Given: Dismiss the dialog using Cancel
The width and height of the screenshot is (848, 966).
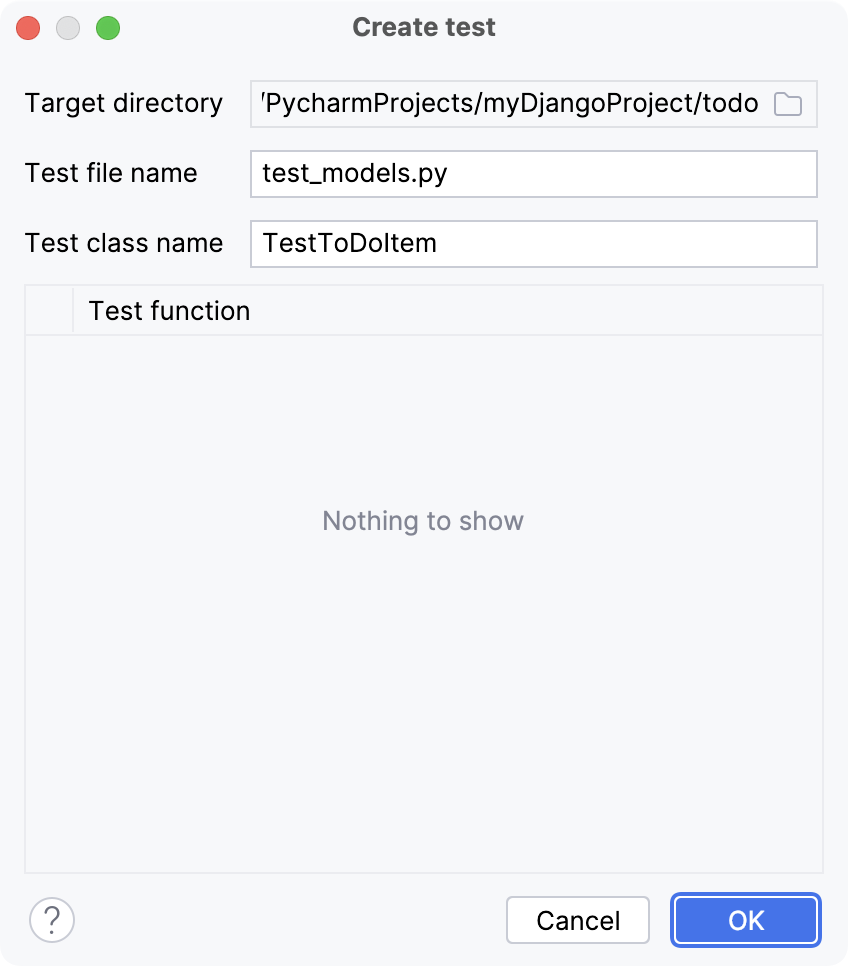Looking at the screenshot, I should point(577,919).
